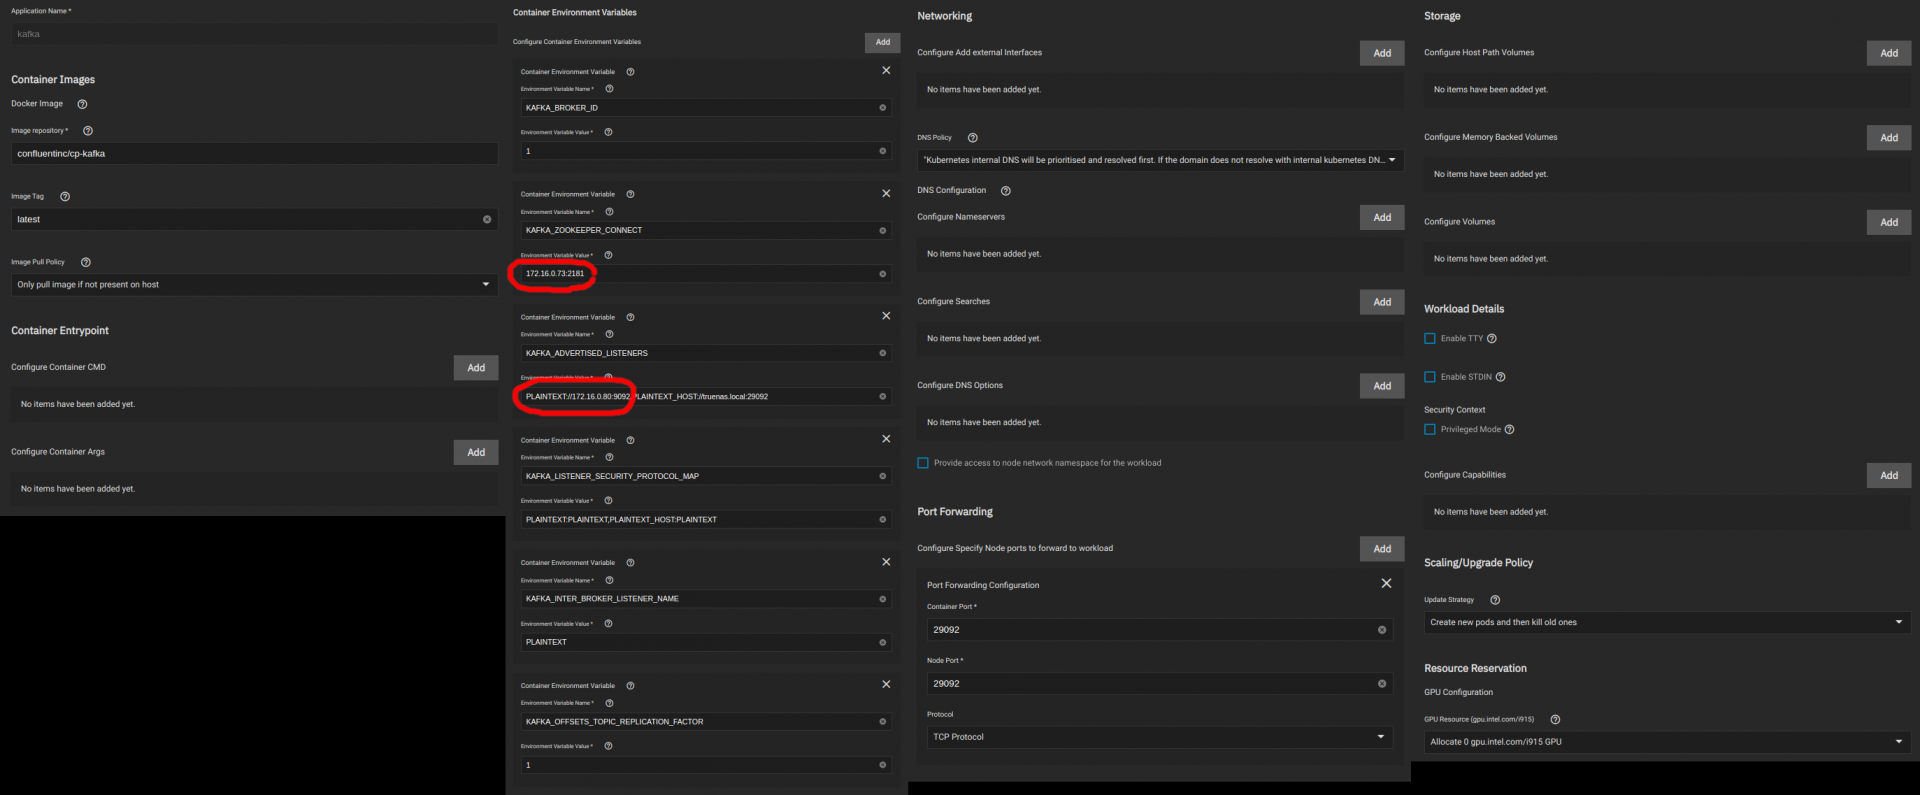
Task: Add a Container Args entry
Action: (x=476, y=452)
